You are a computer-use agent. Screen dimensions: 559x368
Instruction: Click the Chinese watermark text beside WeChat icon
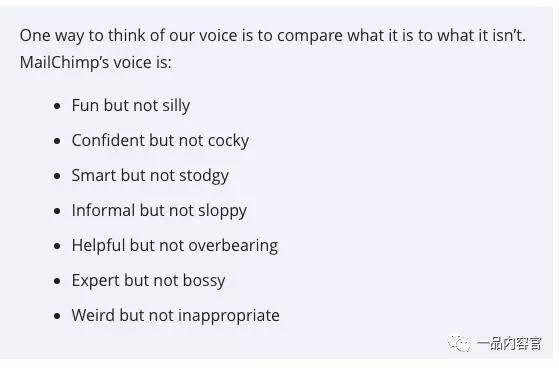pos(509,344)
